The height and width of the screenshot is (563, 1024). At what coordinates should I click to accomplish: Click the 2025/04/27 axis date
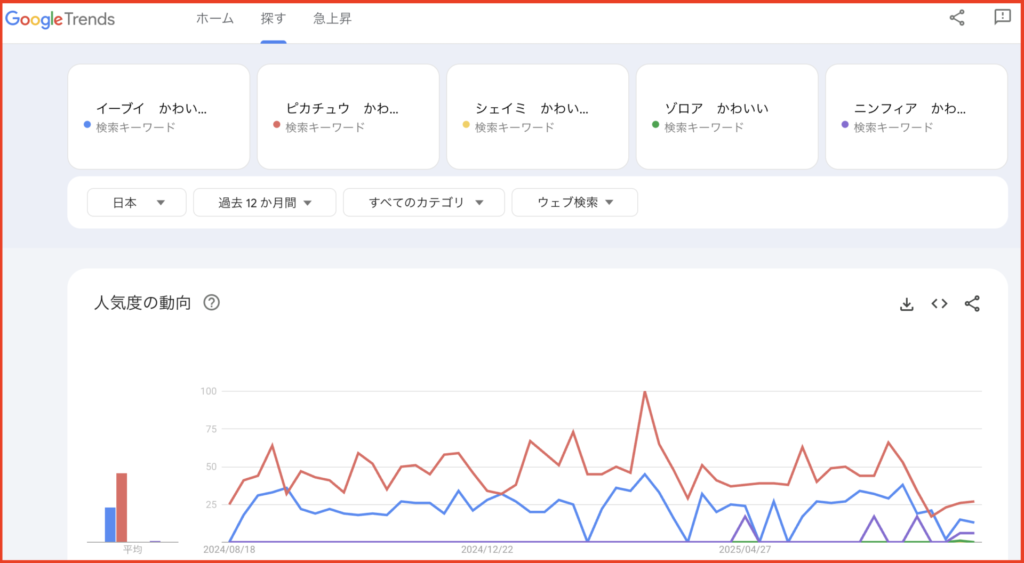pyautogui.click(x=743, y=550)
